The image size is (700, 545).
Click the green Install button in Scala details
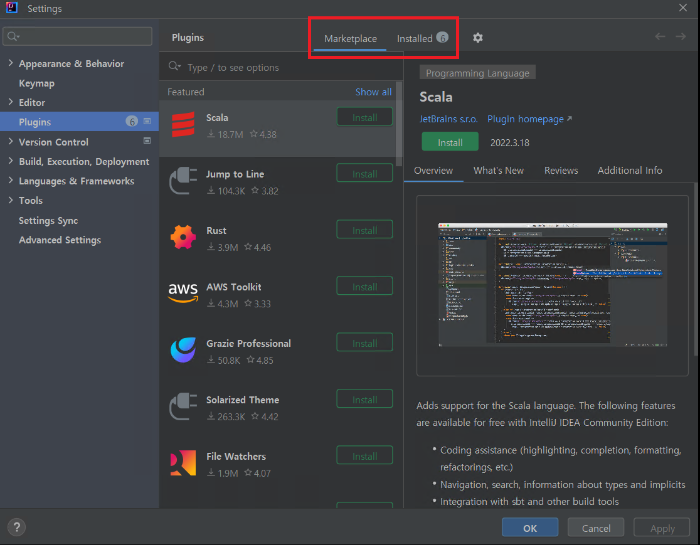(450, 142)
